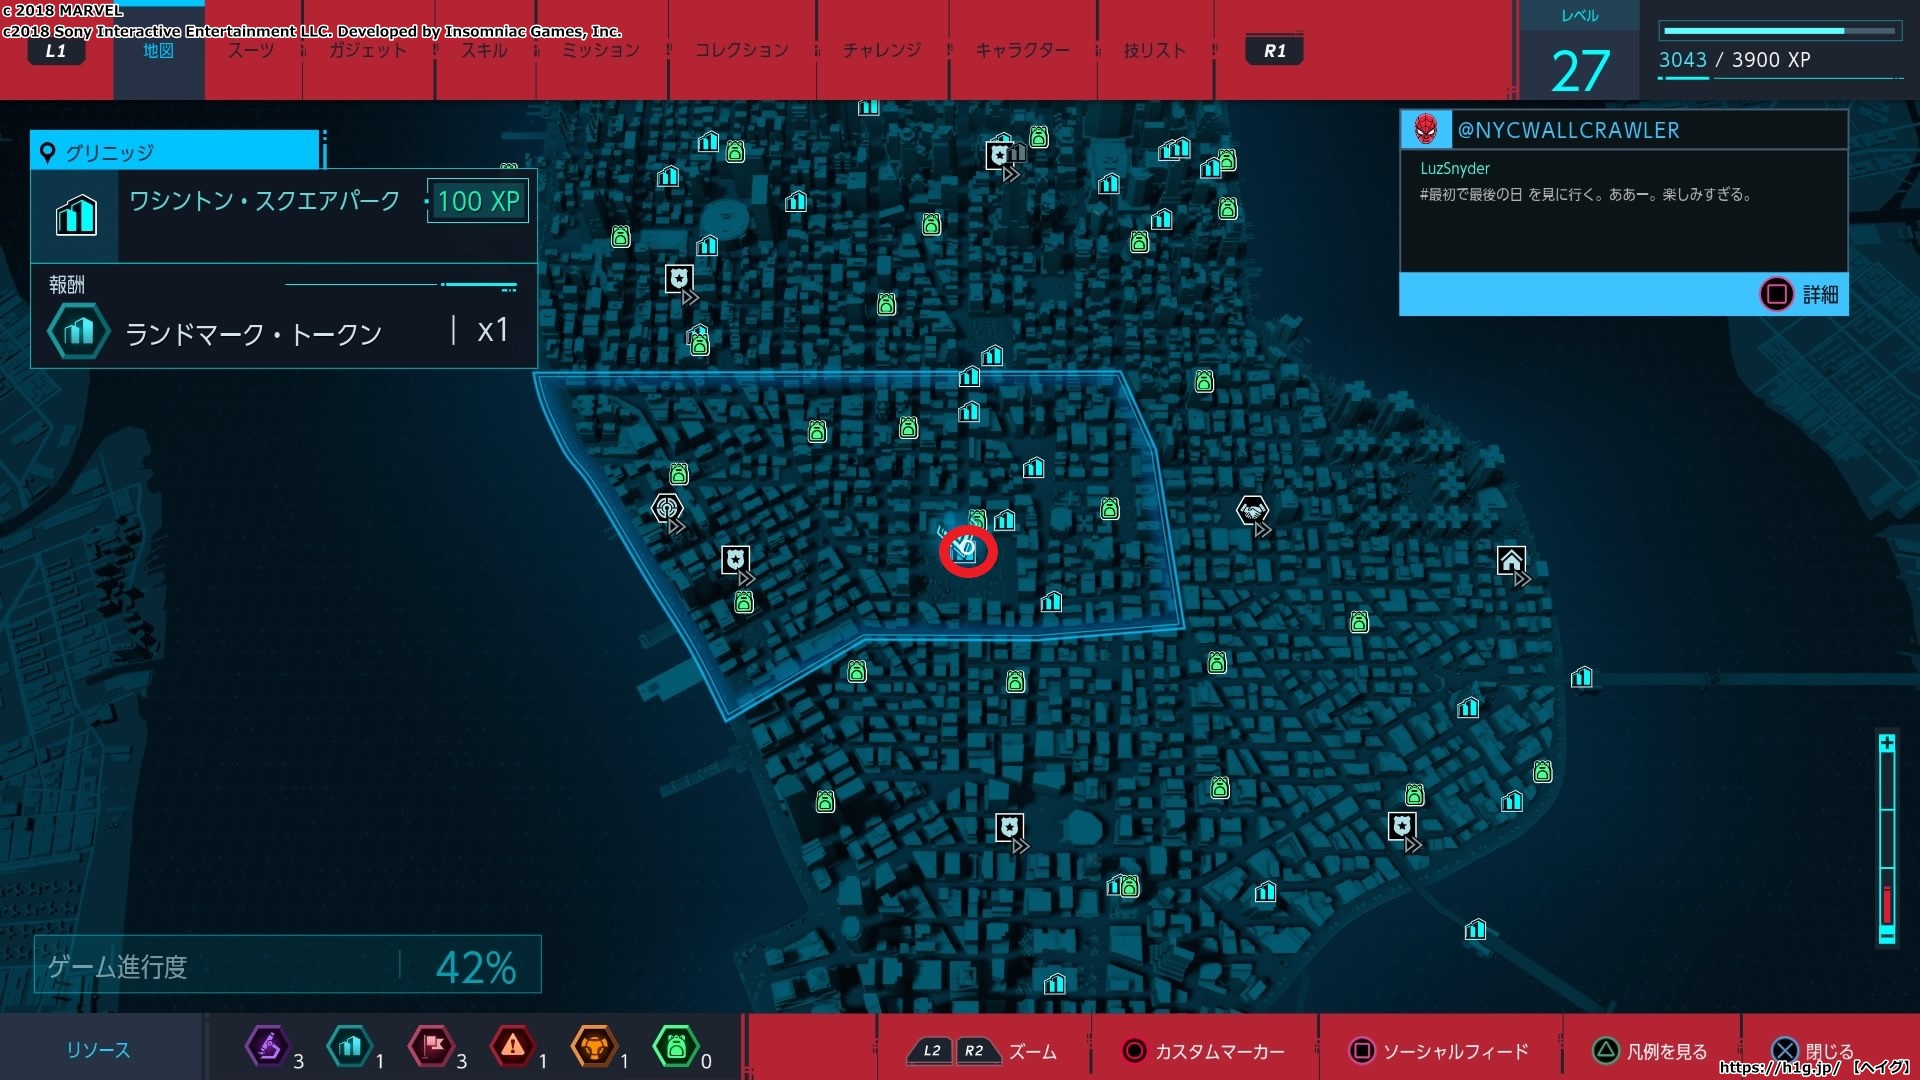Select the handshake F.E.A.S.T. map icon
The image size is (1920, 1080).
point(1252,512)
